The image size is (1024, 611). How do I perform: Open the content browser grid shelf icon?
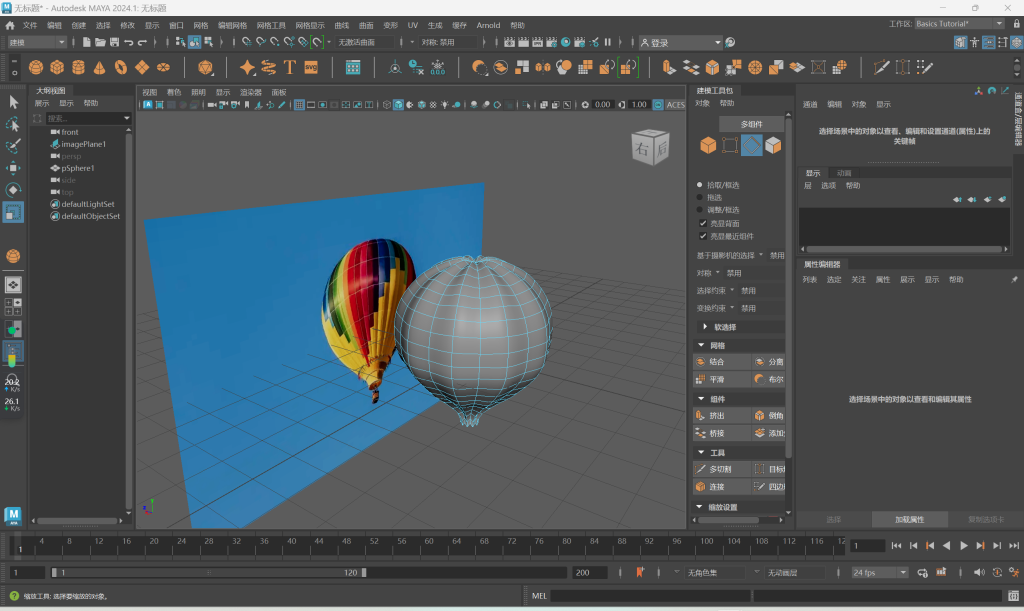click(x=353, y=67)
